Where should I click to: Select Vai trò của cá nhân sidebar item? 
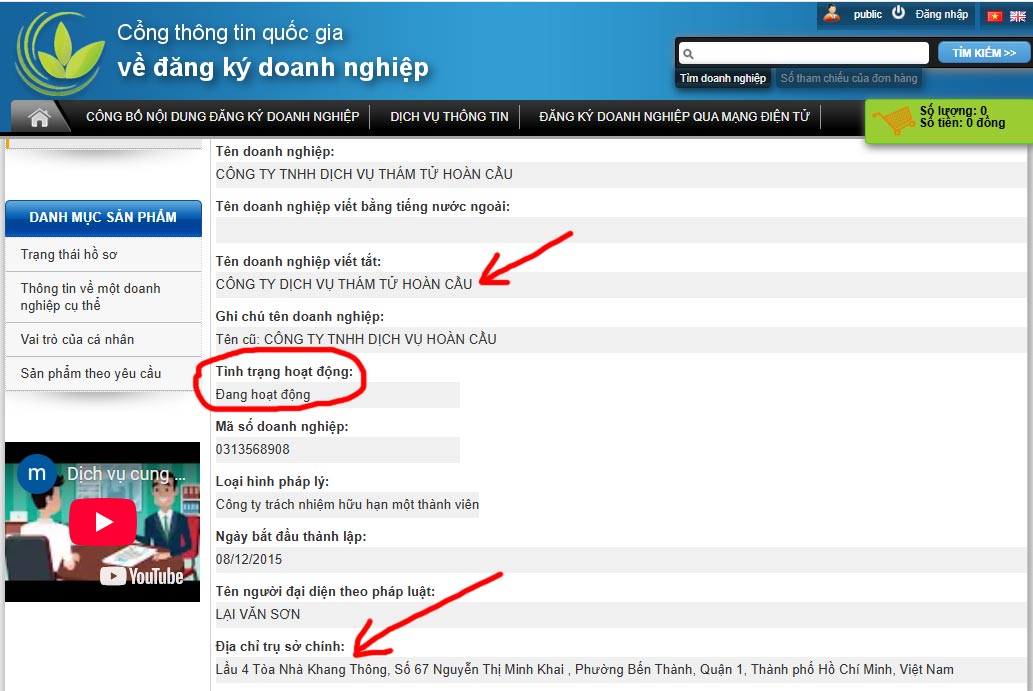[x=77, y=339]
